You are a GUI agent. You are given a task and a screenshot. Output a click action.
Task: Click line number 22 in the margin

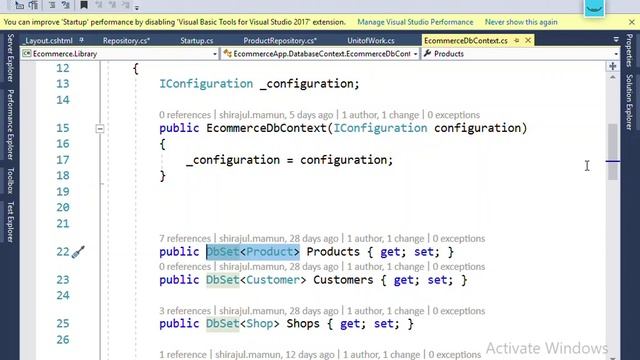pos(63,252)
